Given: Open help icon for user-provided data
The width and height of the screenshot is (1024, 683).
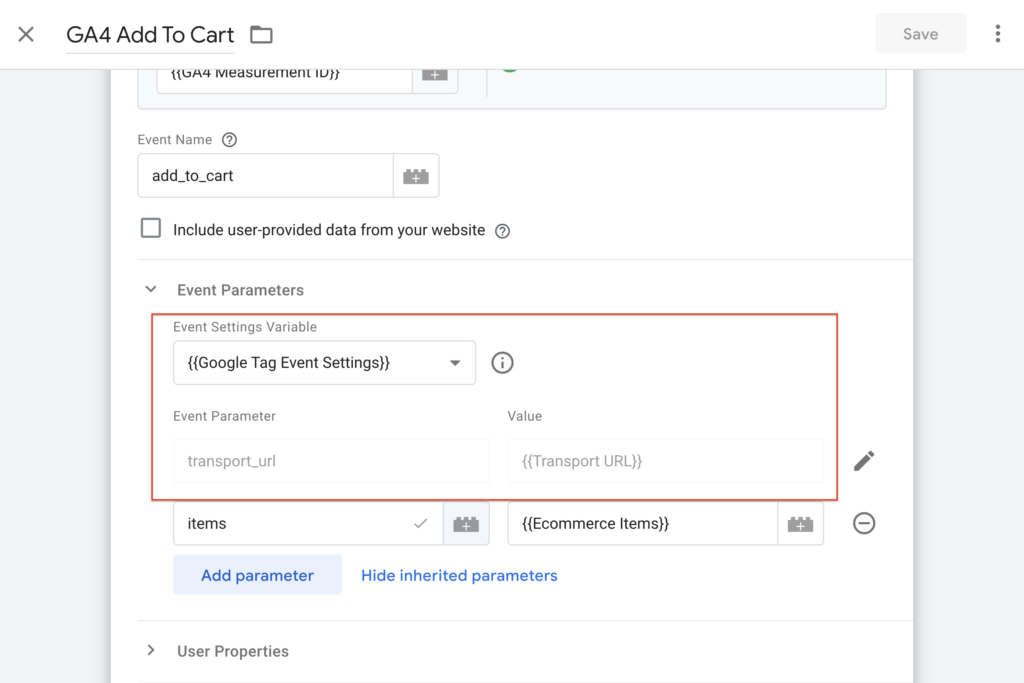Looking at the screenshot, I should (x=503, y=231).
